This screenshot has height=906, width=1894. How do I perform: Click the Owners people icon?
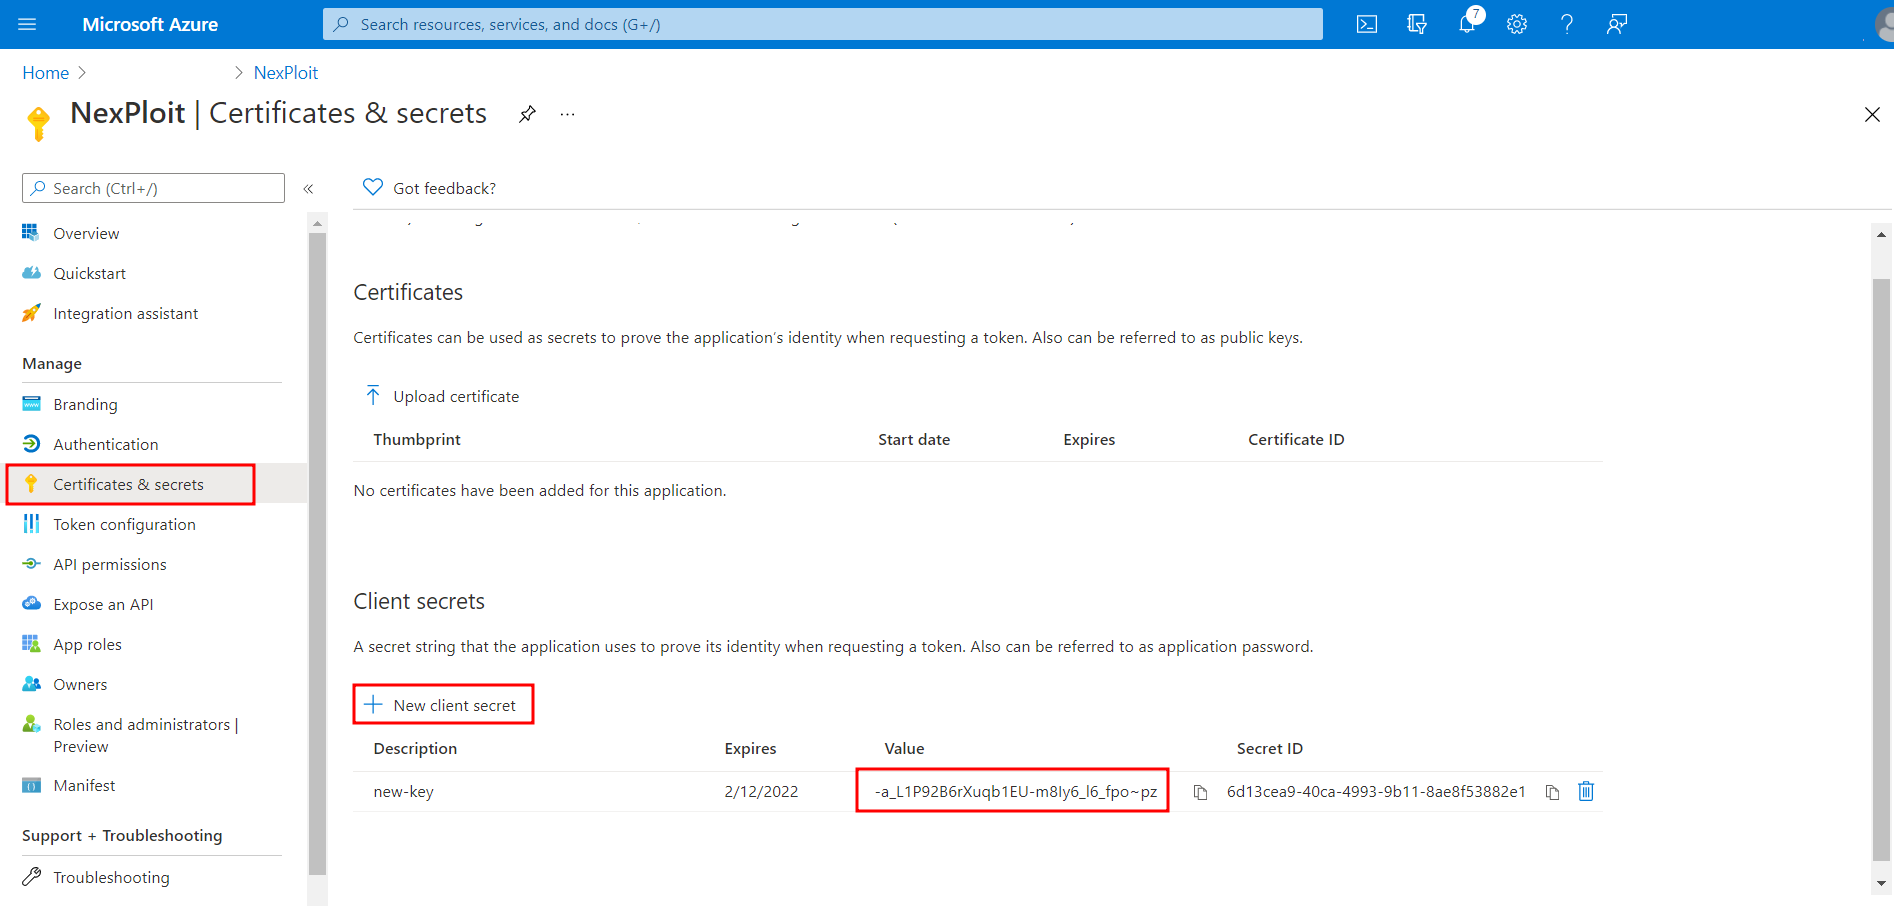point(31,684)
